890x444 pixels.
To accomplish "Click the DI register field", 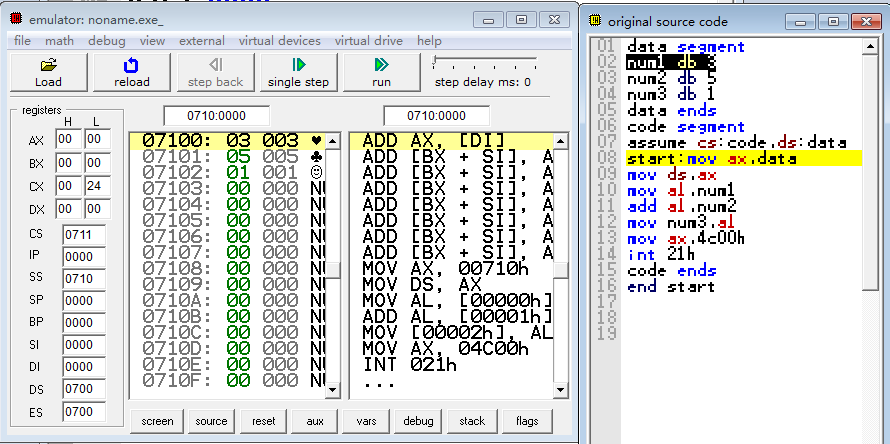I will coord(84,367).
